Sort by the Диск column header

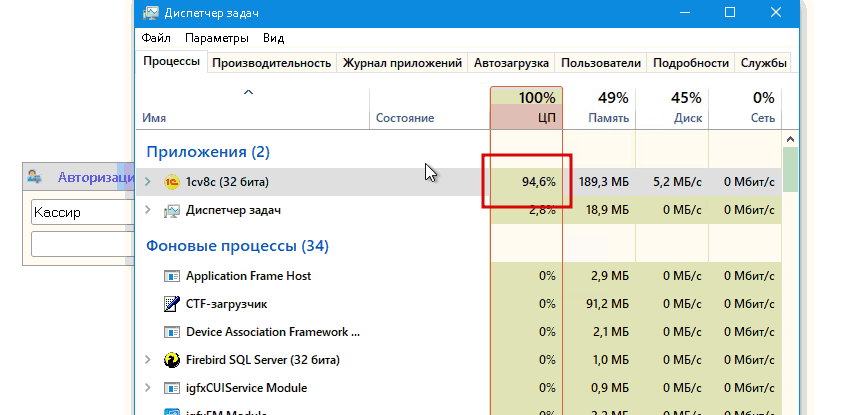click(x=672, y=108)
